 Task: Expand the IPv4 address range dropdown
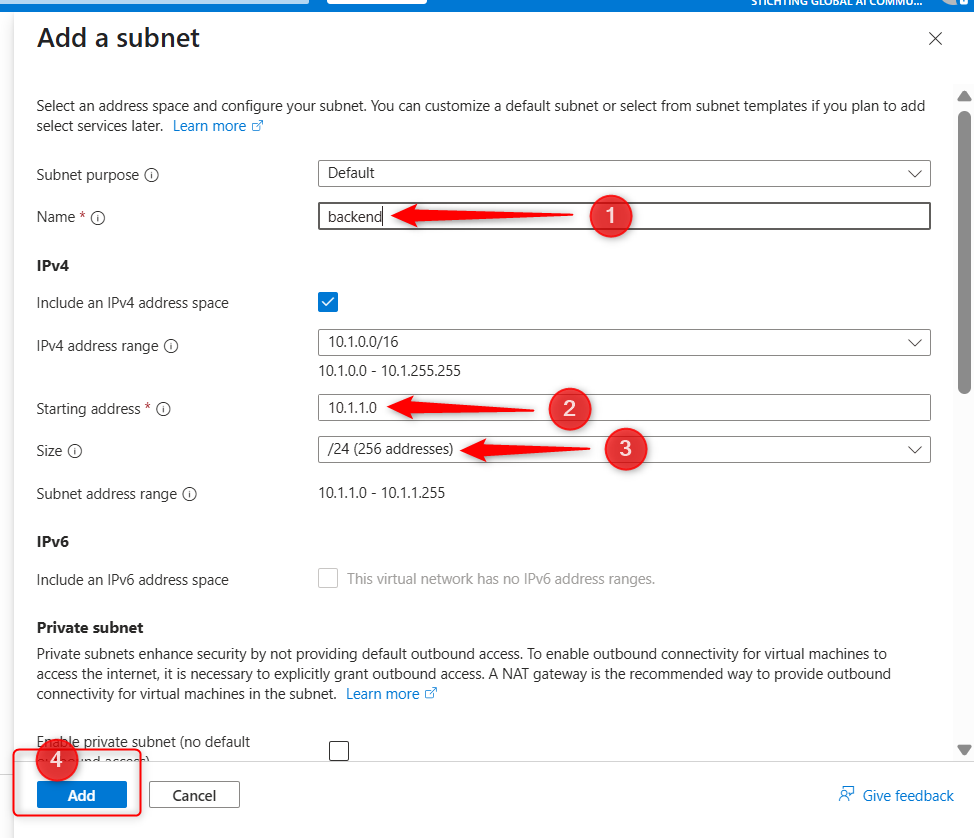[x=624, y=342]
